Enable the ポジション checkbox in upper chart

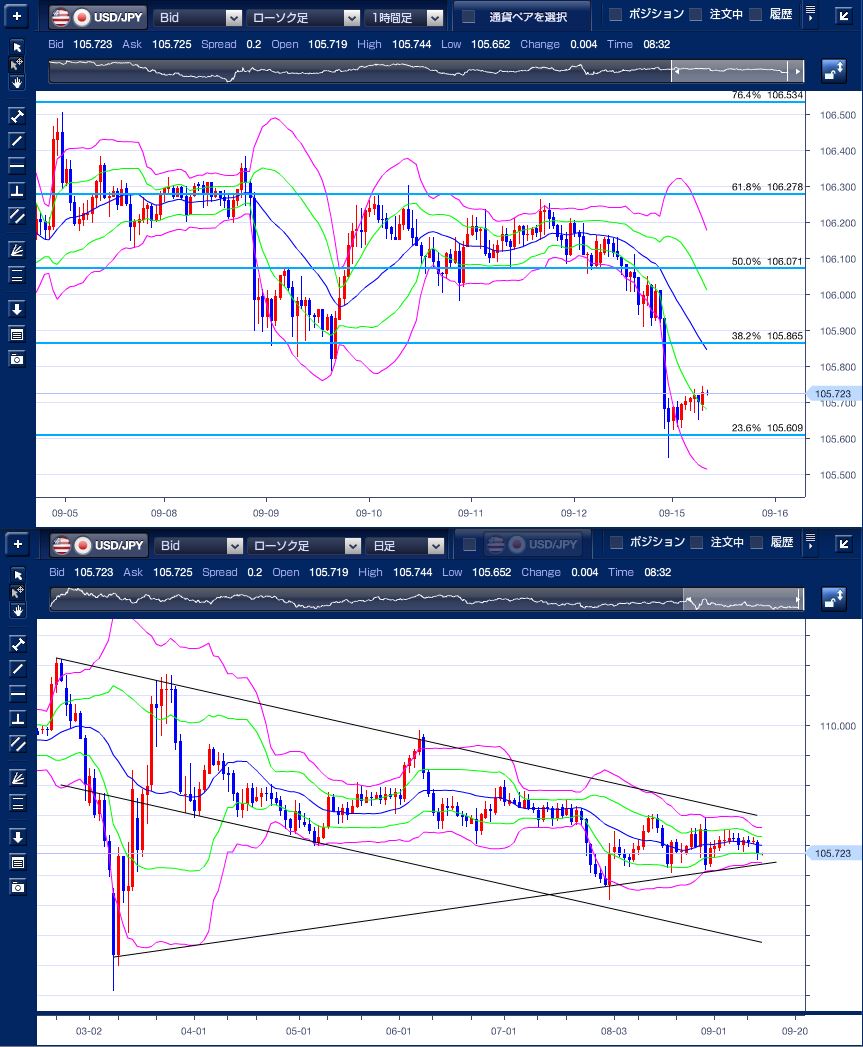pyautogui.click(x=616, y=15)
